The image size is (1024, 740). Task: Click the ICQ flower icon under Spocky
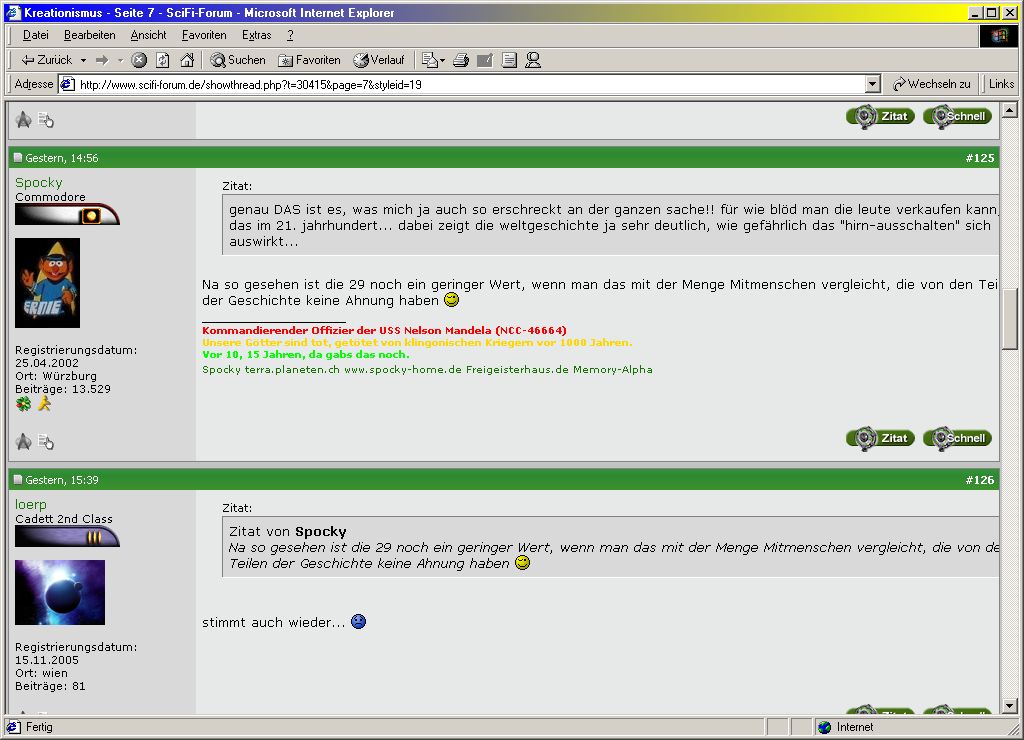pos(23,404)
